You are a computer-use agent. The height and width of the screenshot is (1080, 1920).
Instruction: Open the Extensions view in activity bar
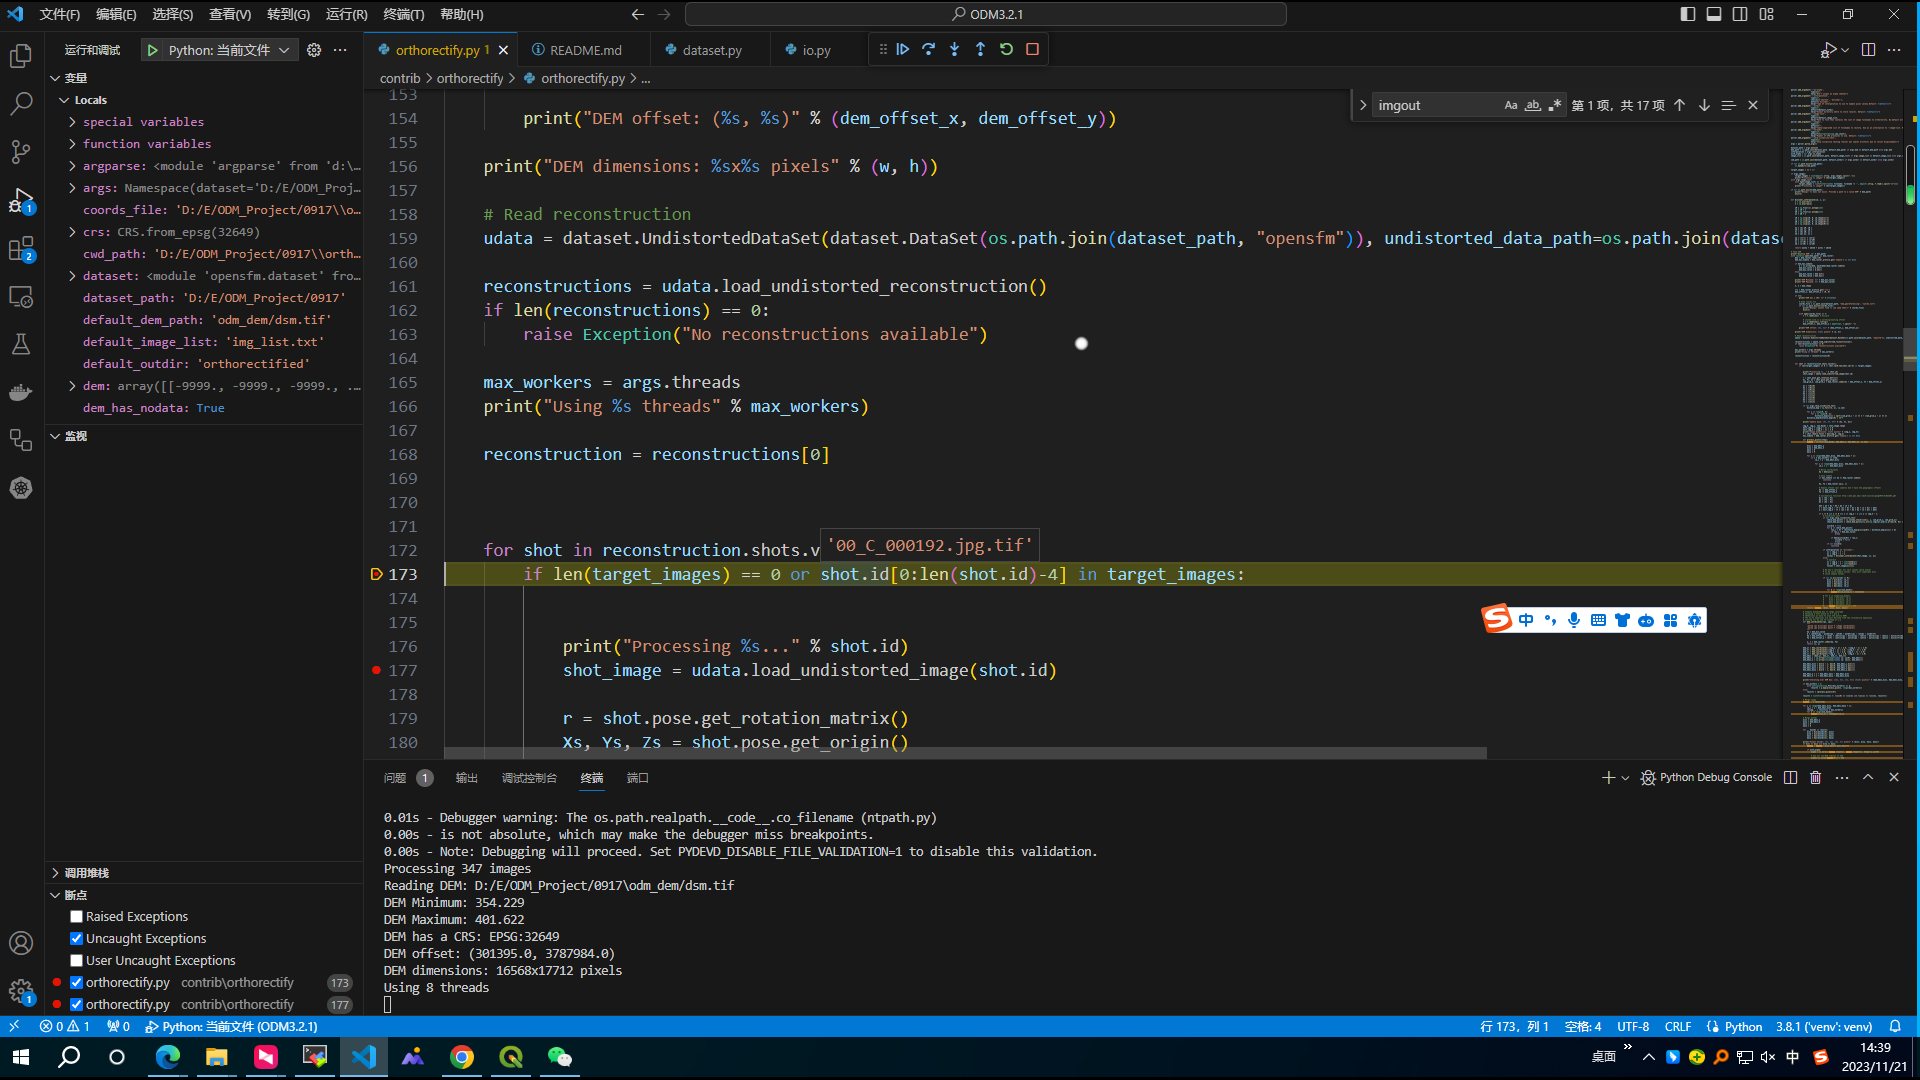point(21,248)
